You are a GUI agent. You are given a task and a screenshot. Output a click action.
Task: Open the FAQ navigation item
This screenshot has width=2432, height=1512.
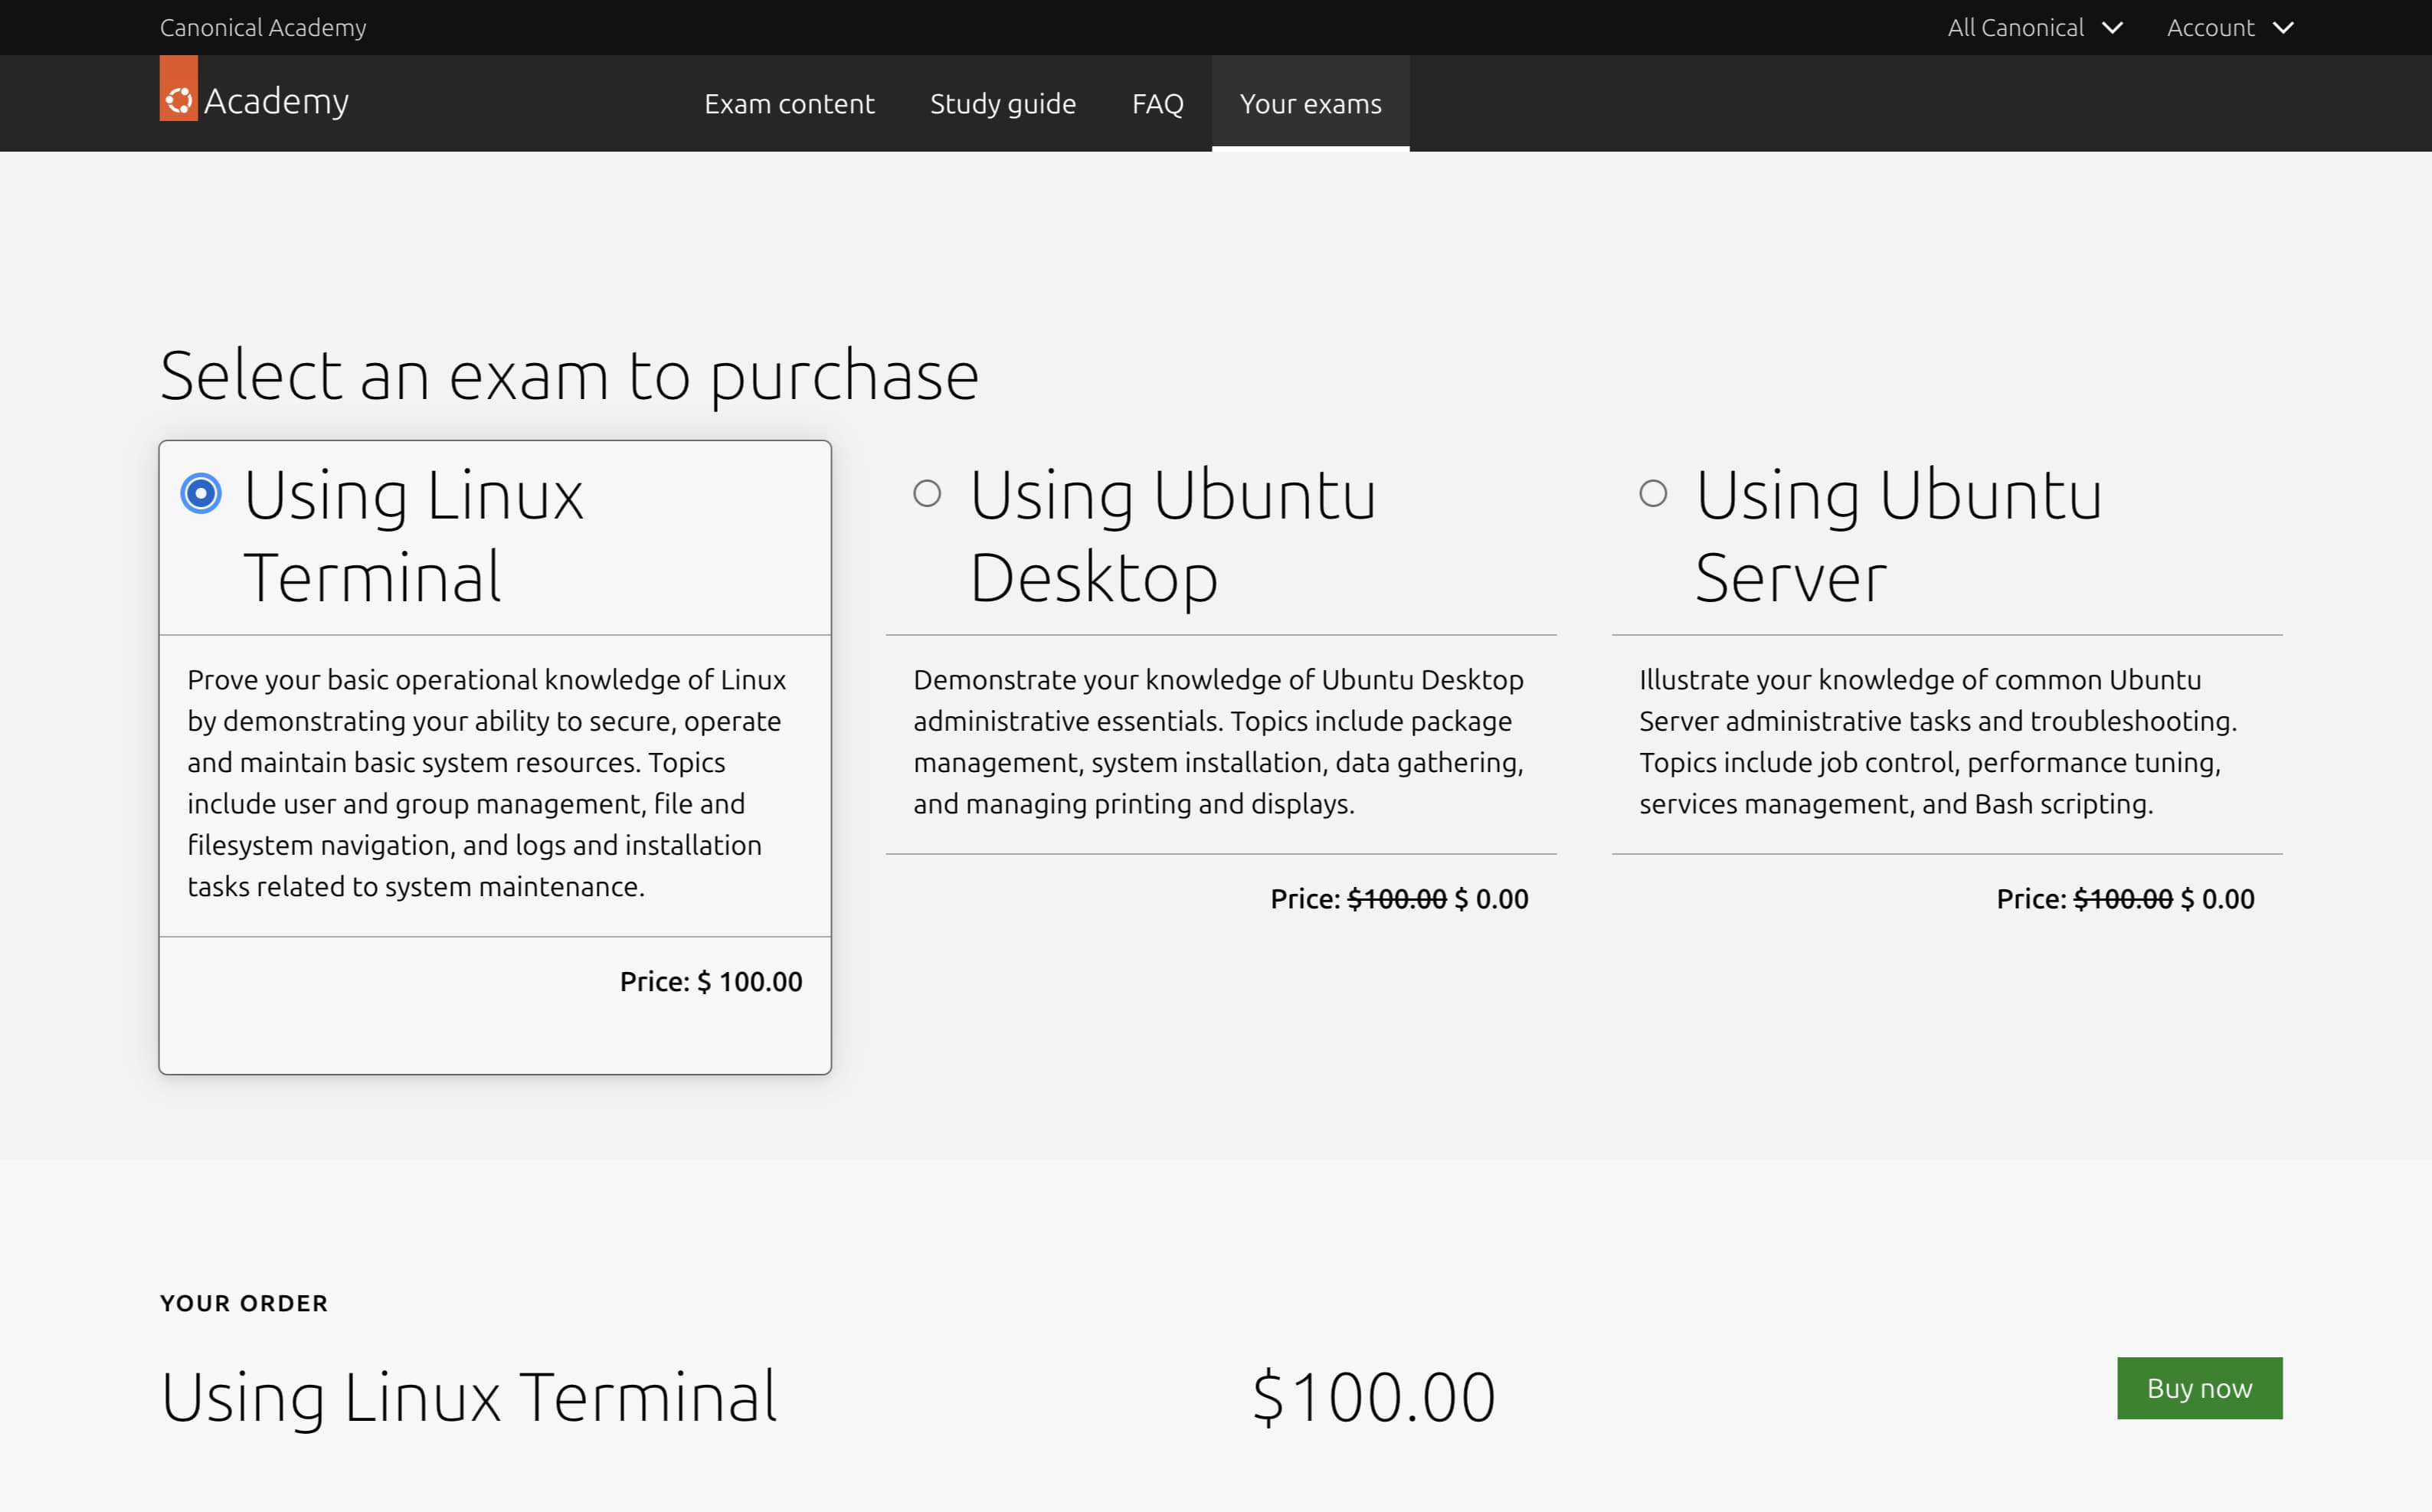coord(1157,103)
